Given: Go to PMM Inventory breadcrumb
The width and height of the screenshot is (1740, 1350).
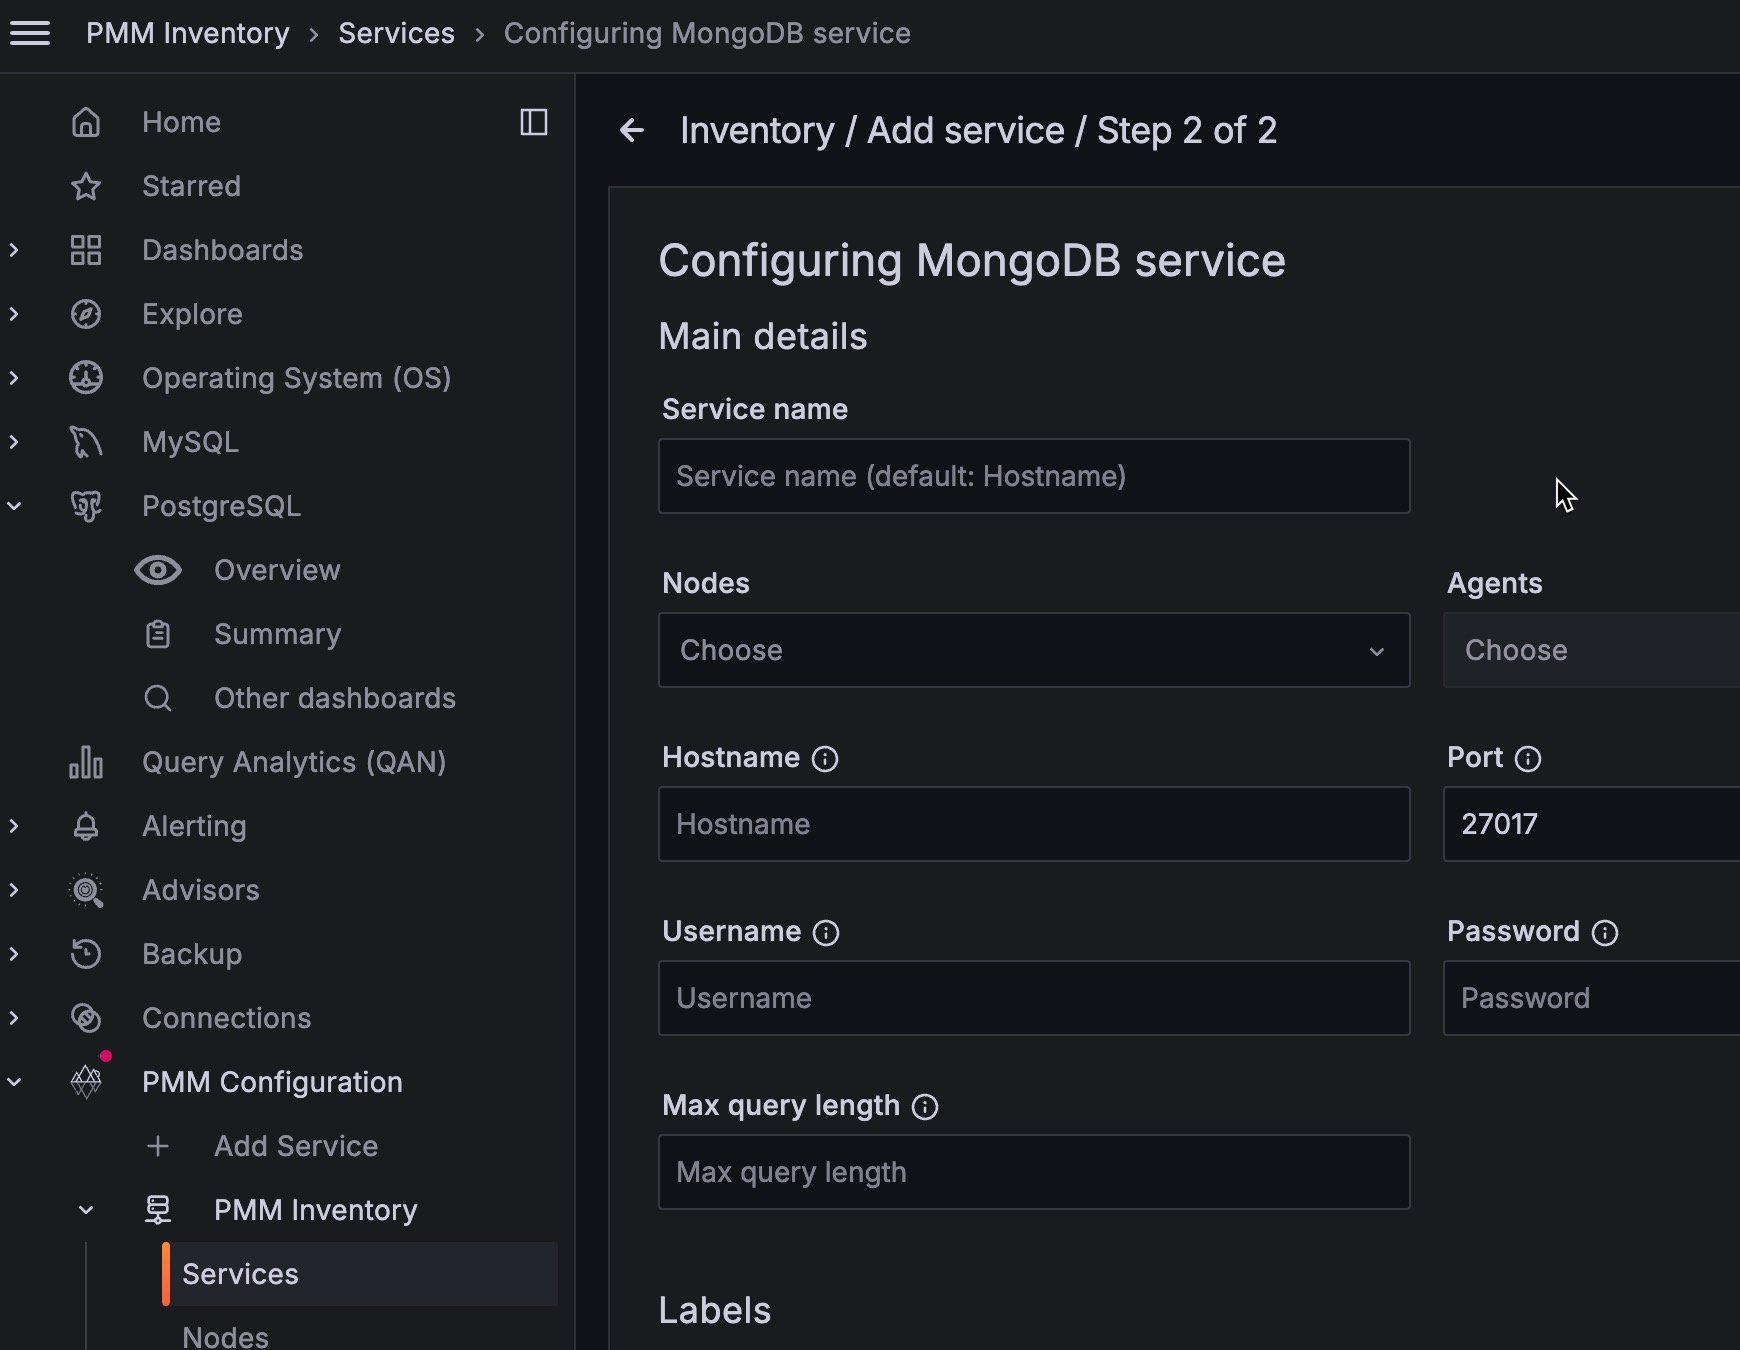Looking at the screenshot, I should click(x=188, y=33).
